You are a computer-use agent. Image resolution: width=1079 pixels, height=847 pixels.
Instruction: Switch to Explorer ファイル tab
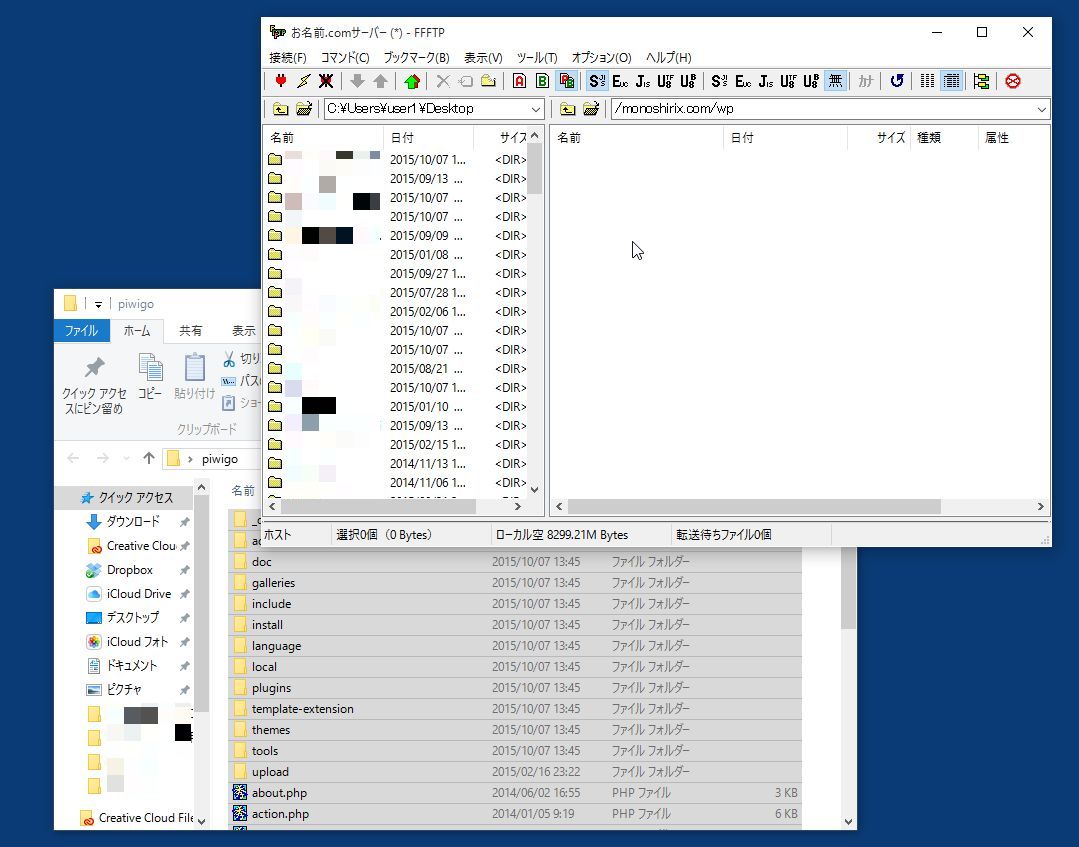81,331
